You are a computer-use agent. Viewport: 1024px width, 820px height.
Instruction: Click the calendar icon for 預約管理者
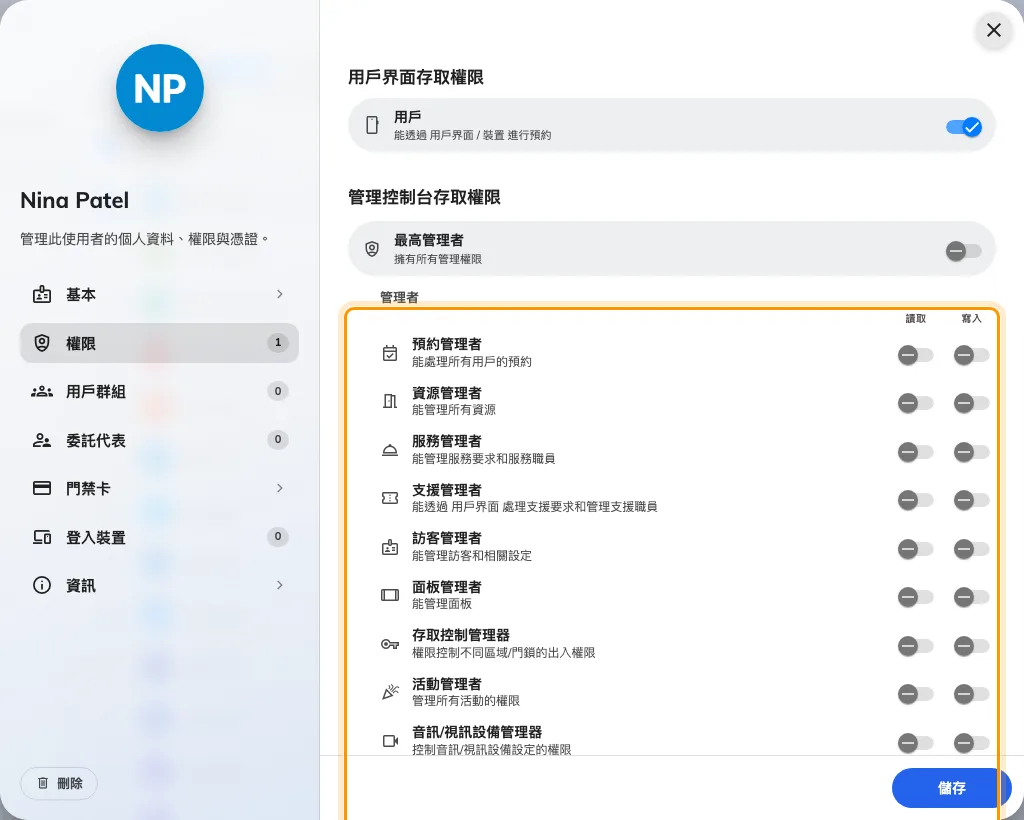[x=390, y=353]
